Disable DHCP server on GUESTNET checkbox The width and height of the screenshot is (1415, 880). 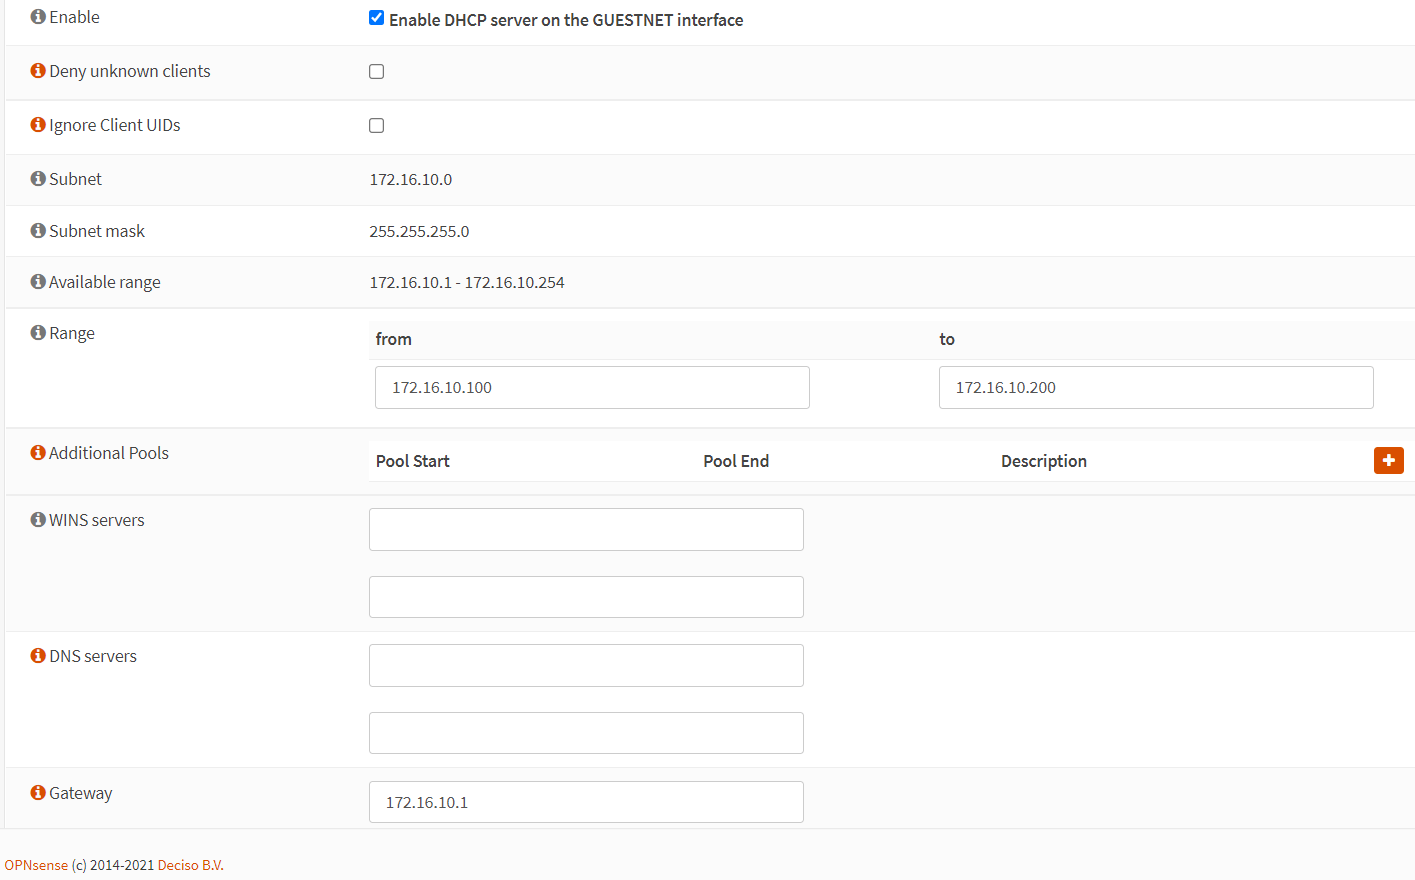(376, 18)
